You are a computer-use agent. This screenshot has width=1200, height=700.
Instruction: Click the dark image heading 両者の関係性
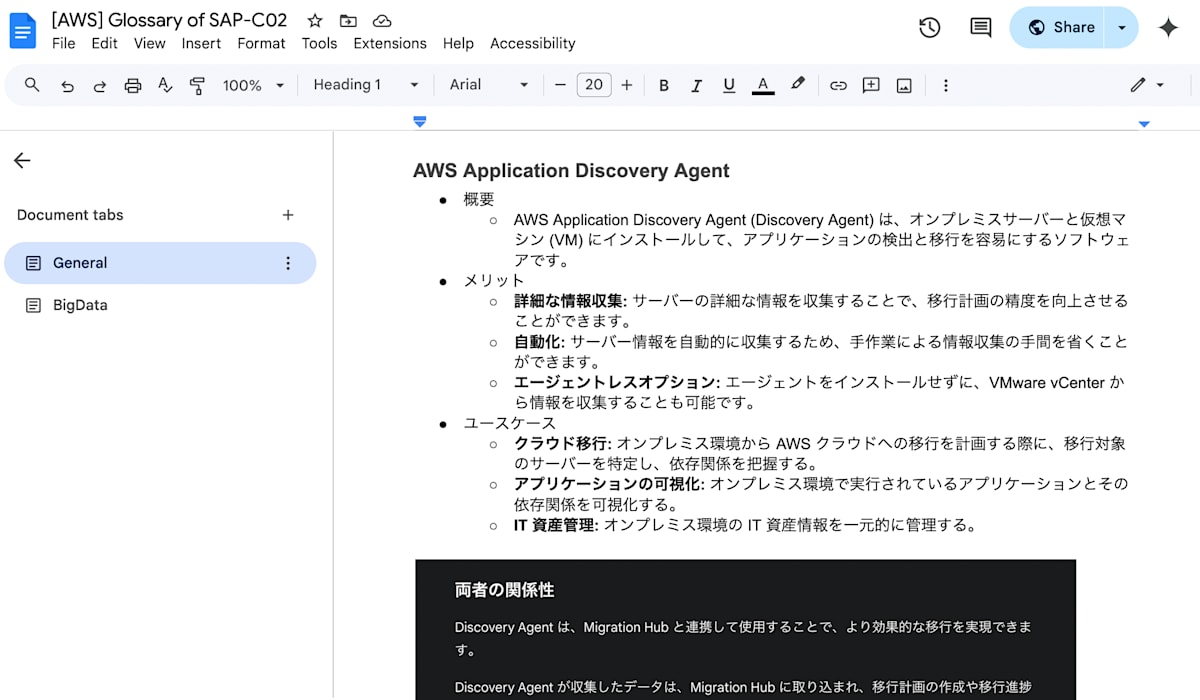[504, 590]
